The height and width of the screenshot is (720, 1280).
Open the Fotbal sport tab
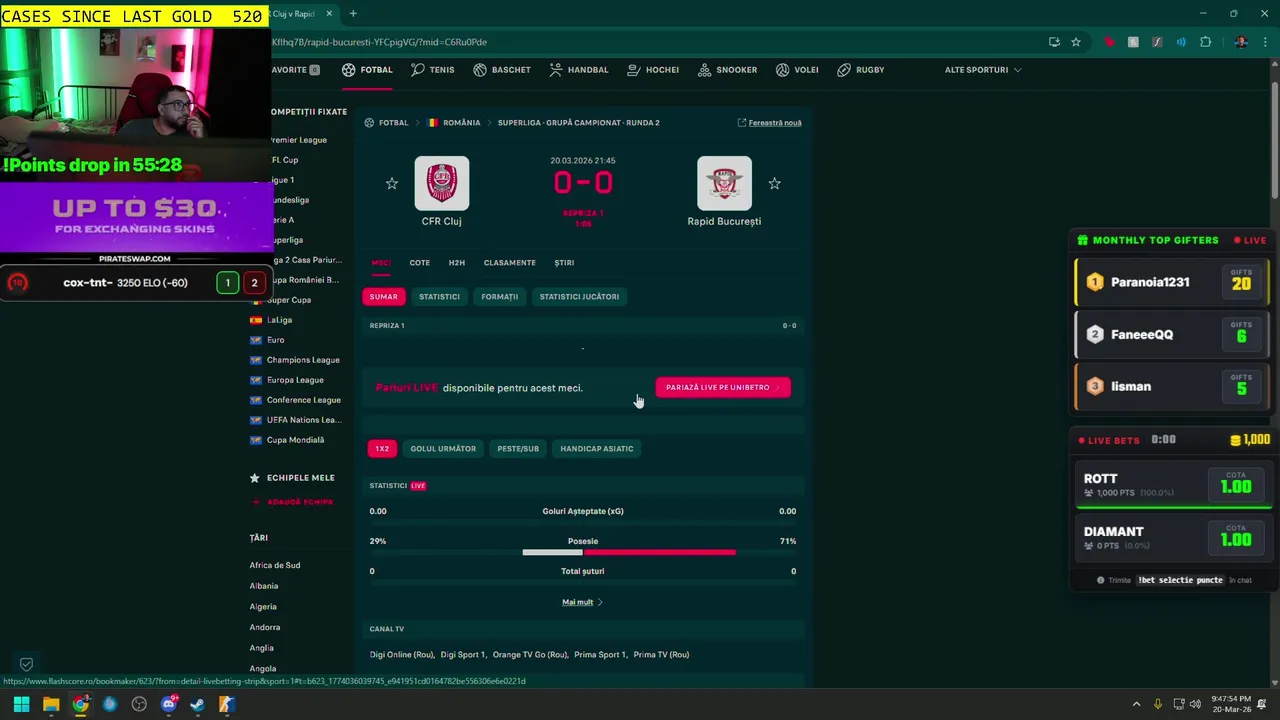click(x=367, y=70)
